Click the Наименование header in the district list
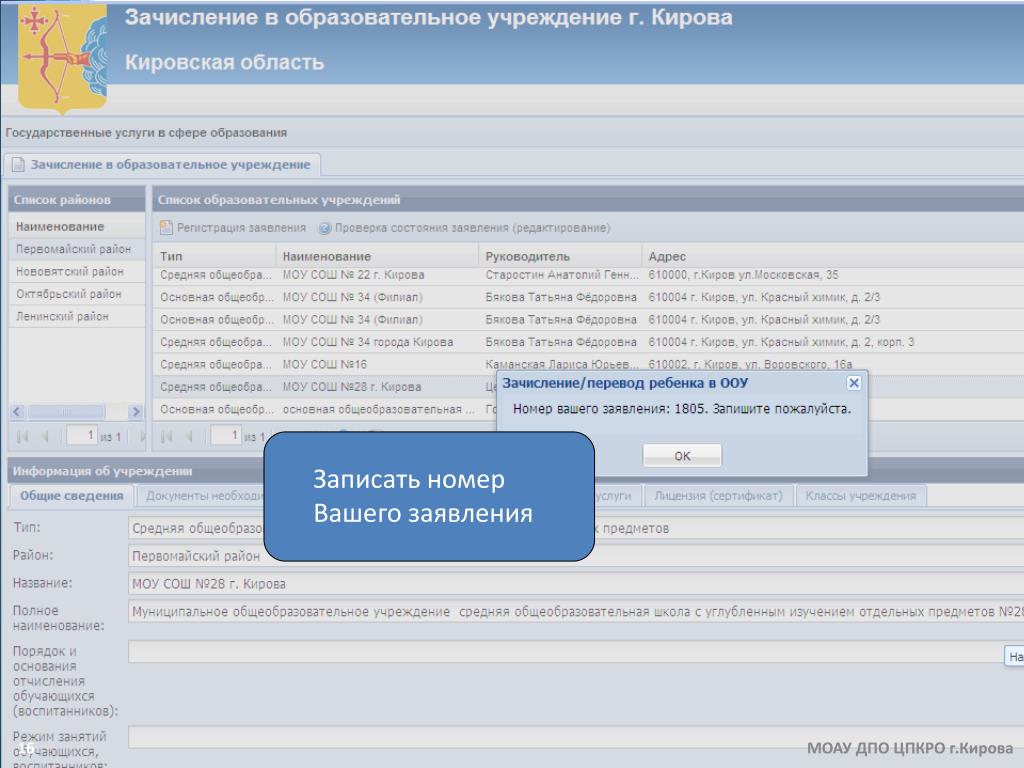The height and width of the screenshot is (768, 1024). (x=76, y=227)
